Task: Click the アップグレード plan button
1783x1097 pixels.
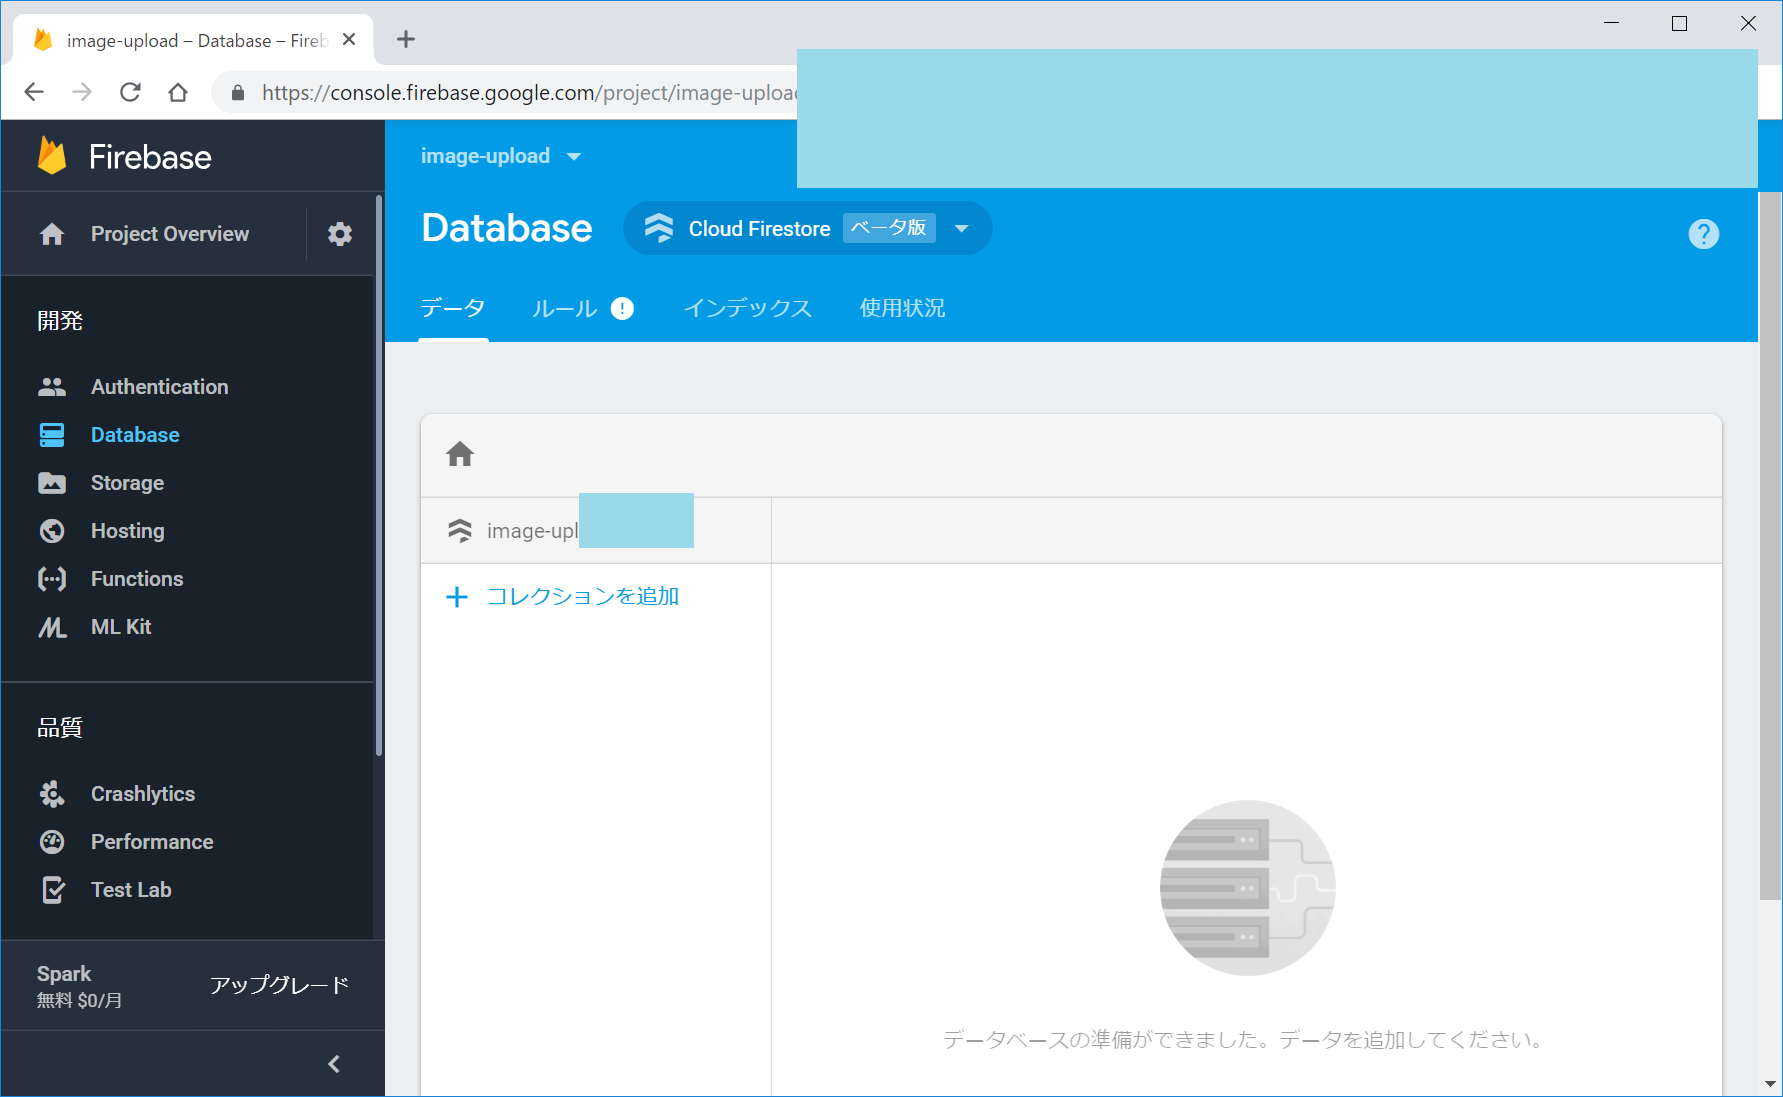Action: (x=279, y=985)
